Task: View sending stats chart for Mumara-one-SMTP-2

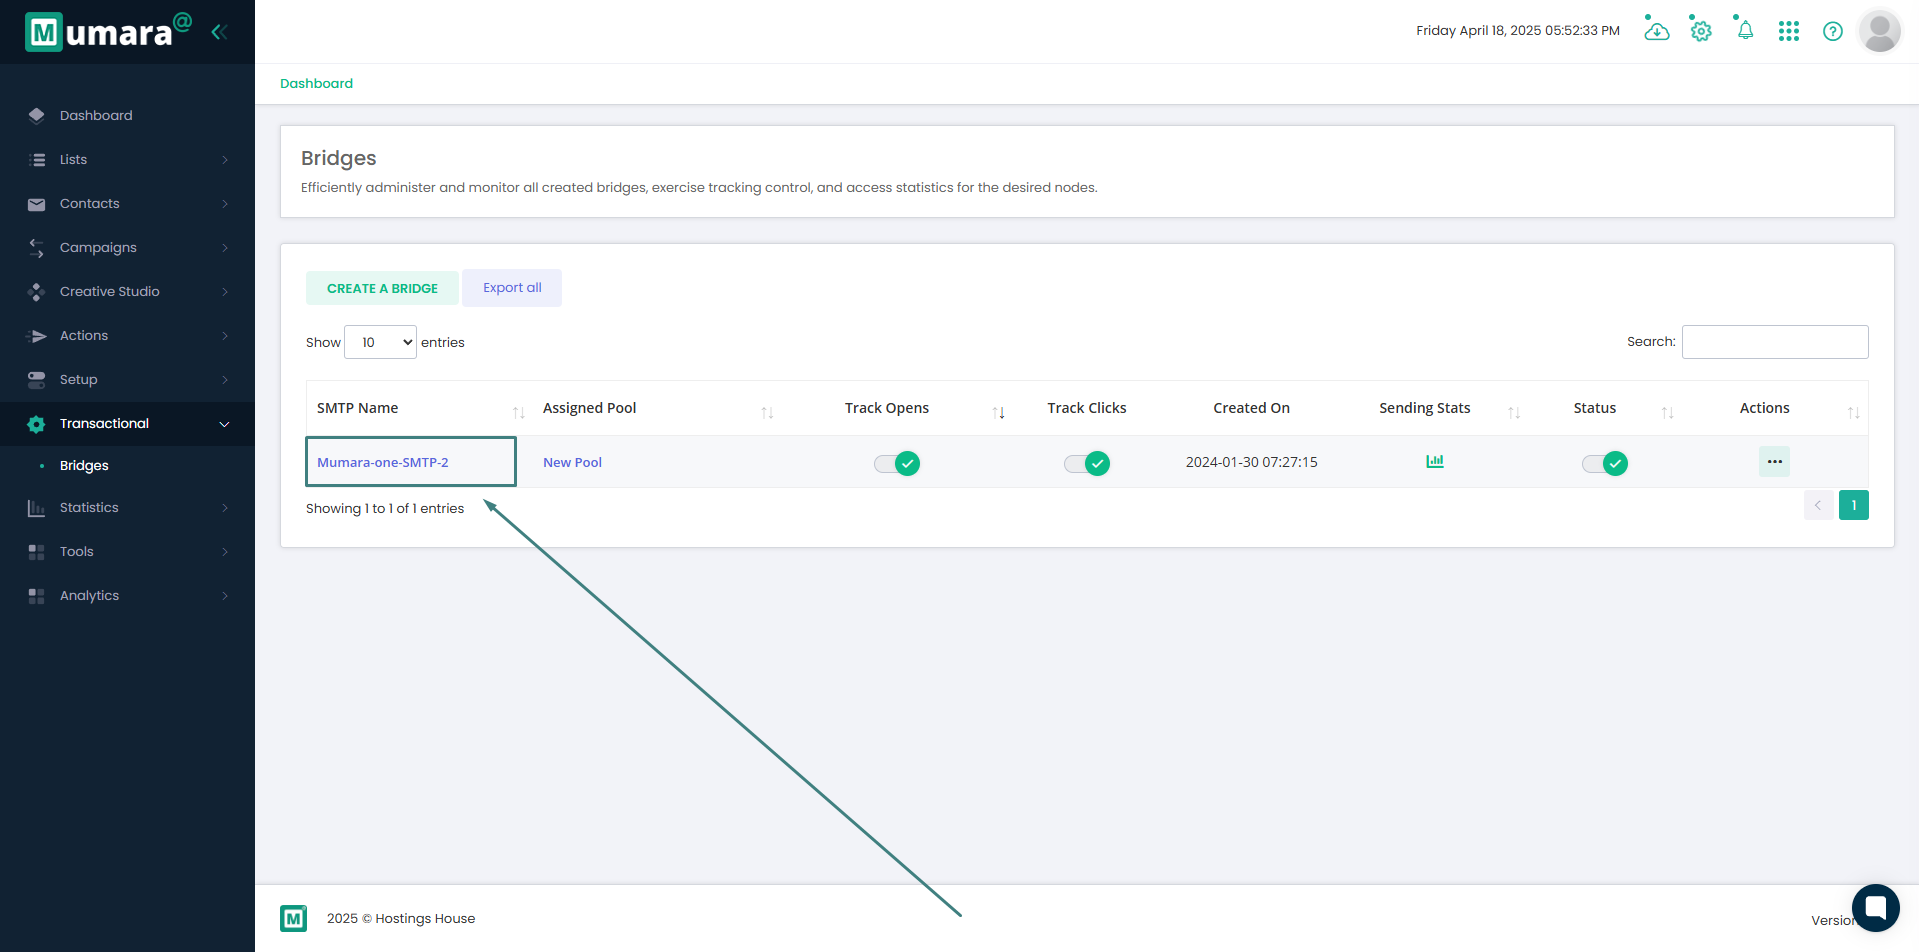Action: [x=1435, y=461]
